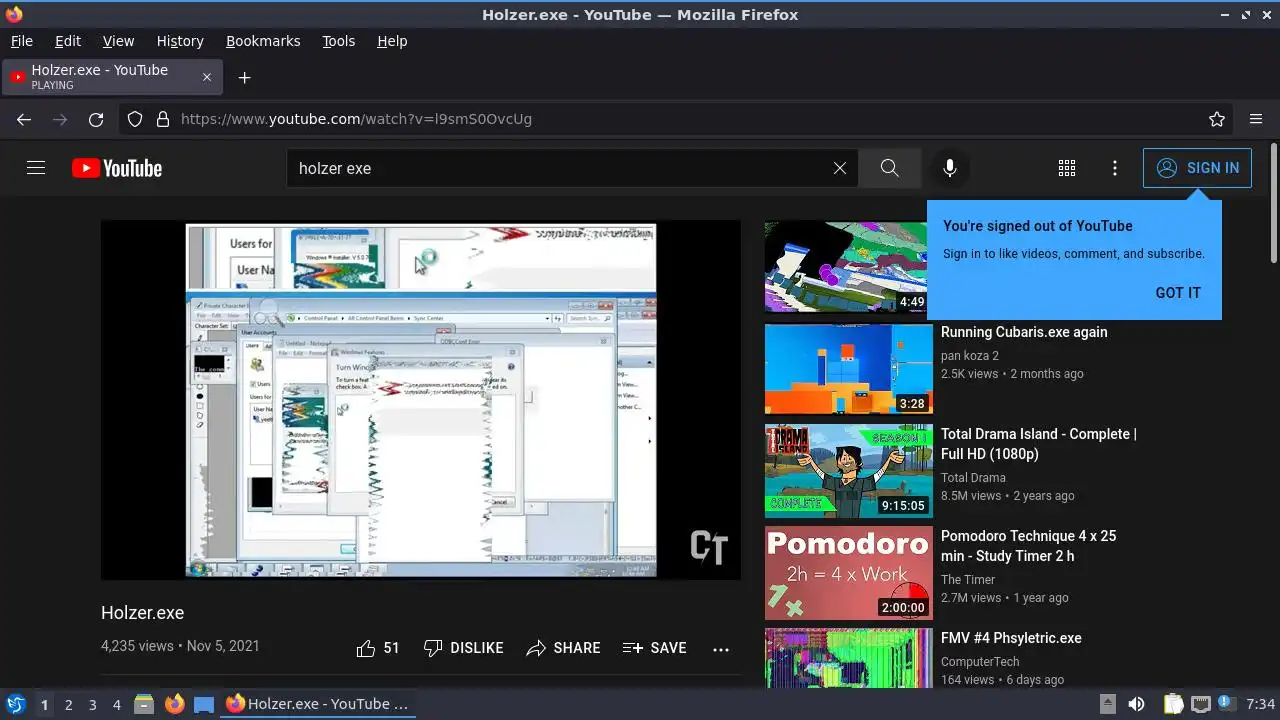This screenshot has height=720, width=1280.
Task: Dismiss popup with GOT IT
Action: (1178, 293)
